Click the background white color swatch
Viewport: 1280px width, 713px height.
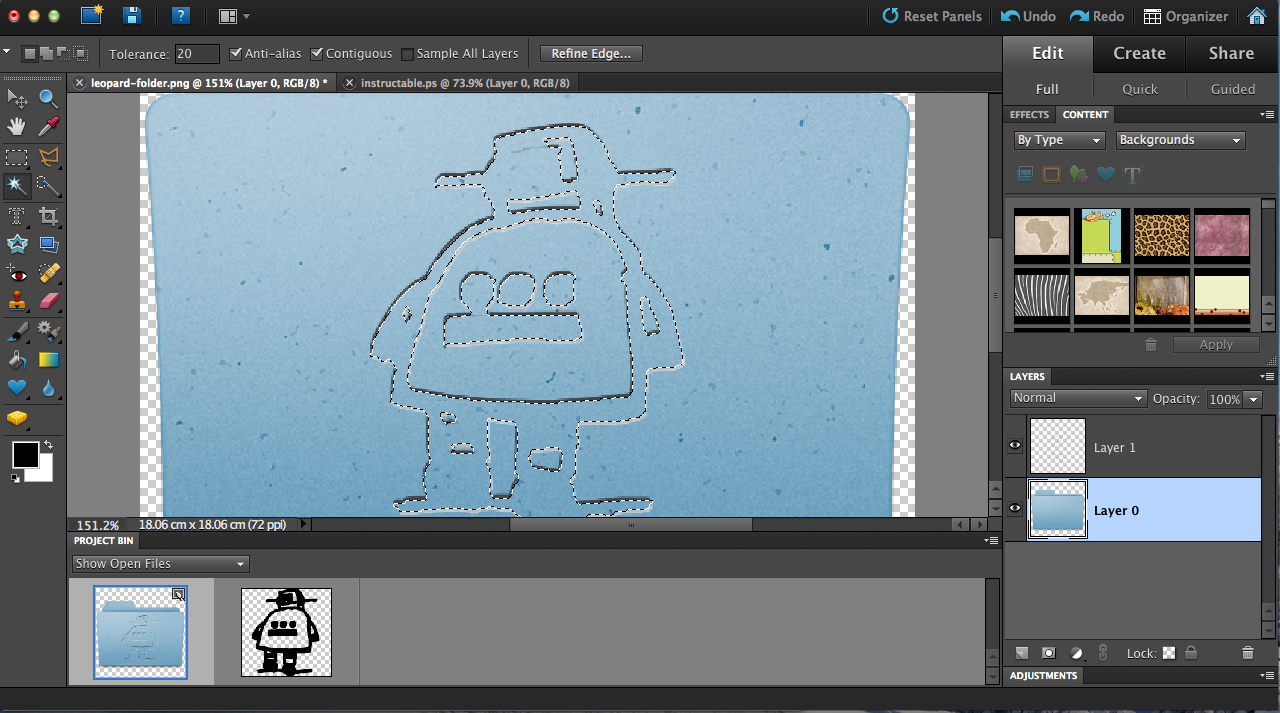click(x=42, y=471)
